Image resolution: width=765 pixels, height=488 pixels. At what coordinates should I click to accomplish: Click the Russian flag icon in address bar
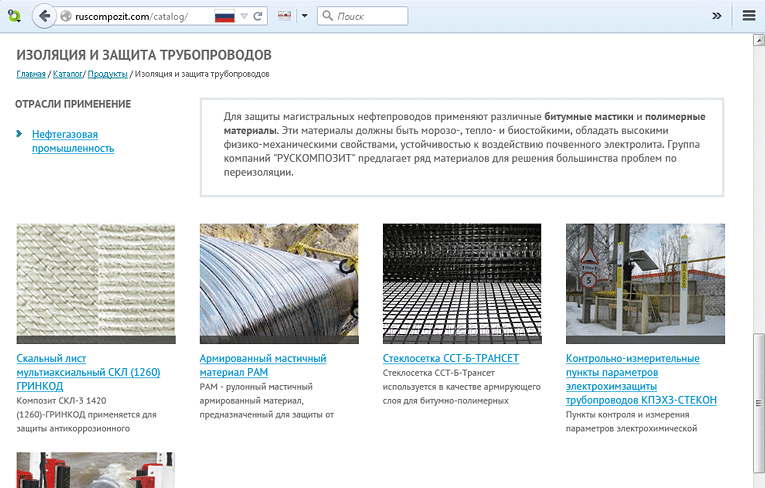coord(224,16)
